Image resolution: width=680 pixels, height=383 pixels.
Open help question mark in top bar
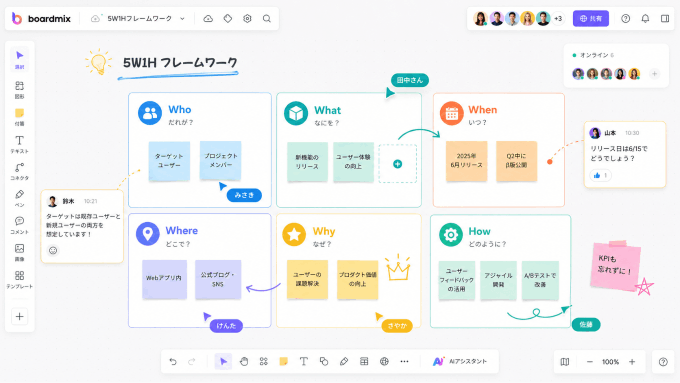[x=625, y=19]
